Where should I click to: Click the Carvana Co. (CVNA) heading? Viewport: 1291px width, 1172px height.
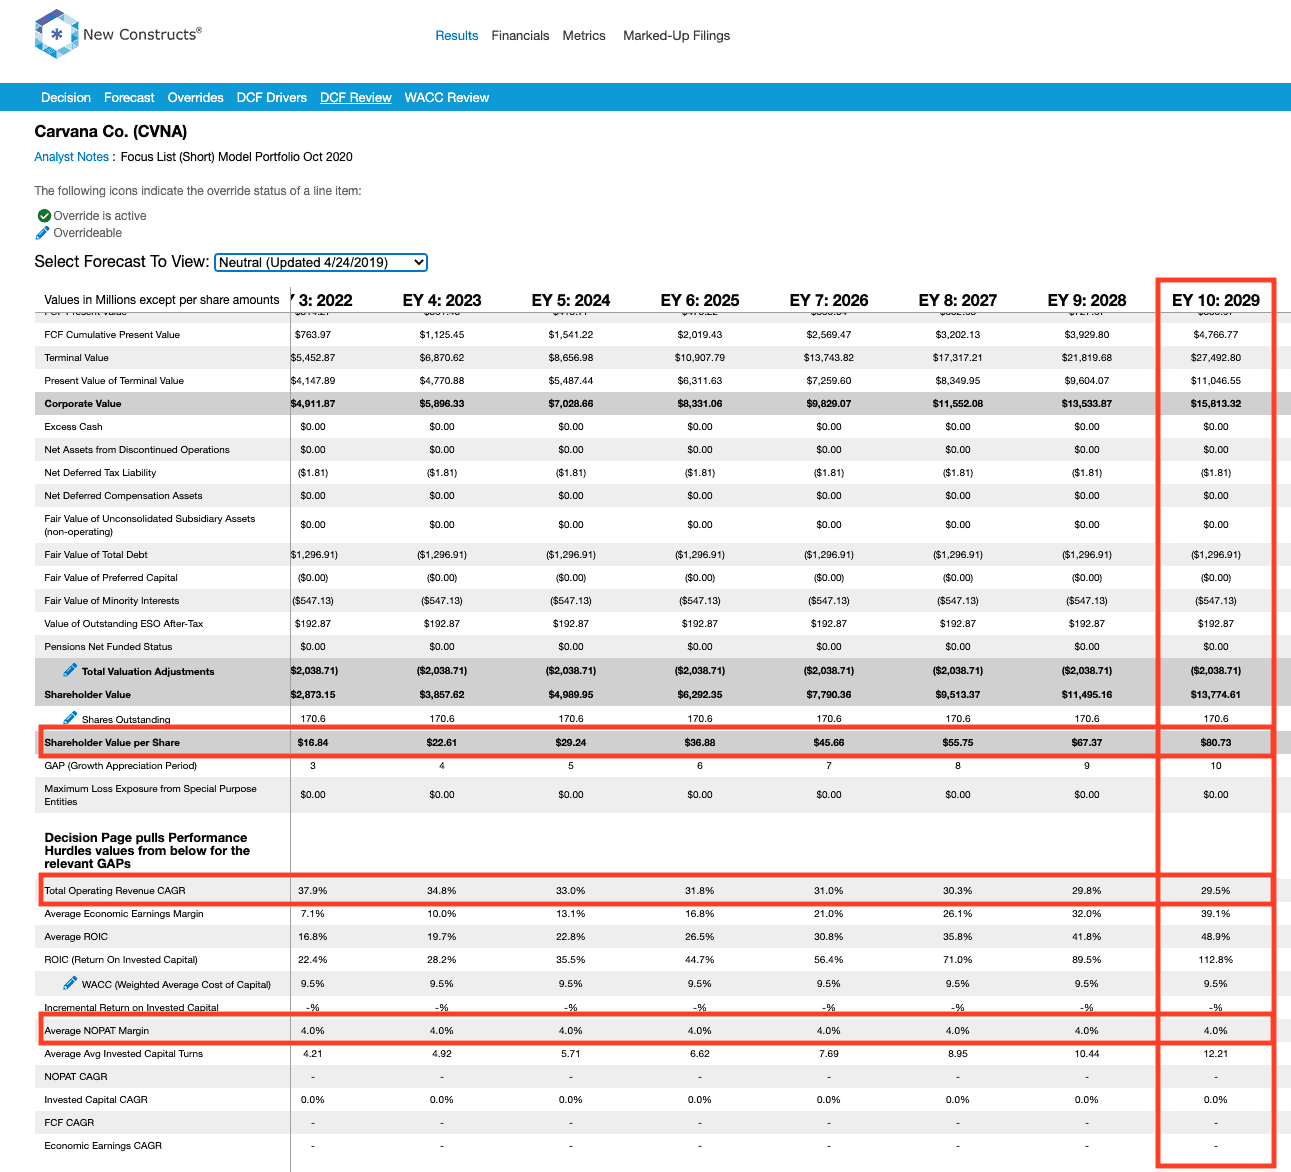111,131
